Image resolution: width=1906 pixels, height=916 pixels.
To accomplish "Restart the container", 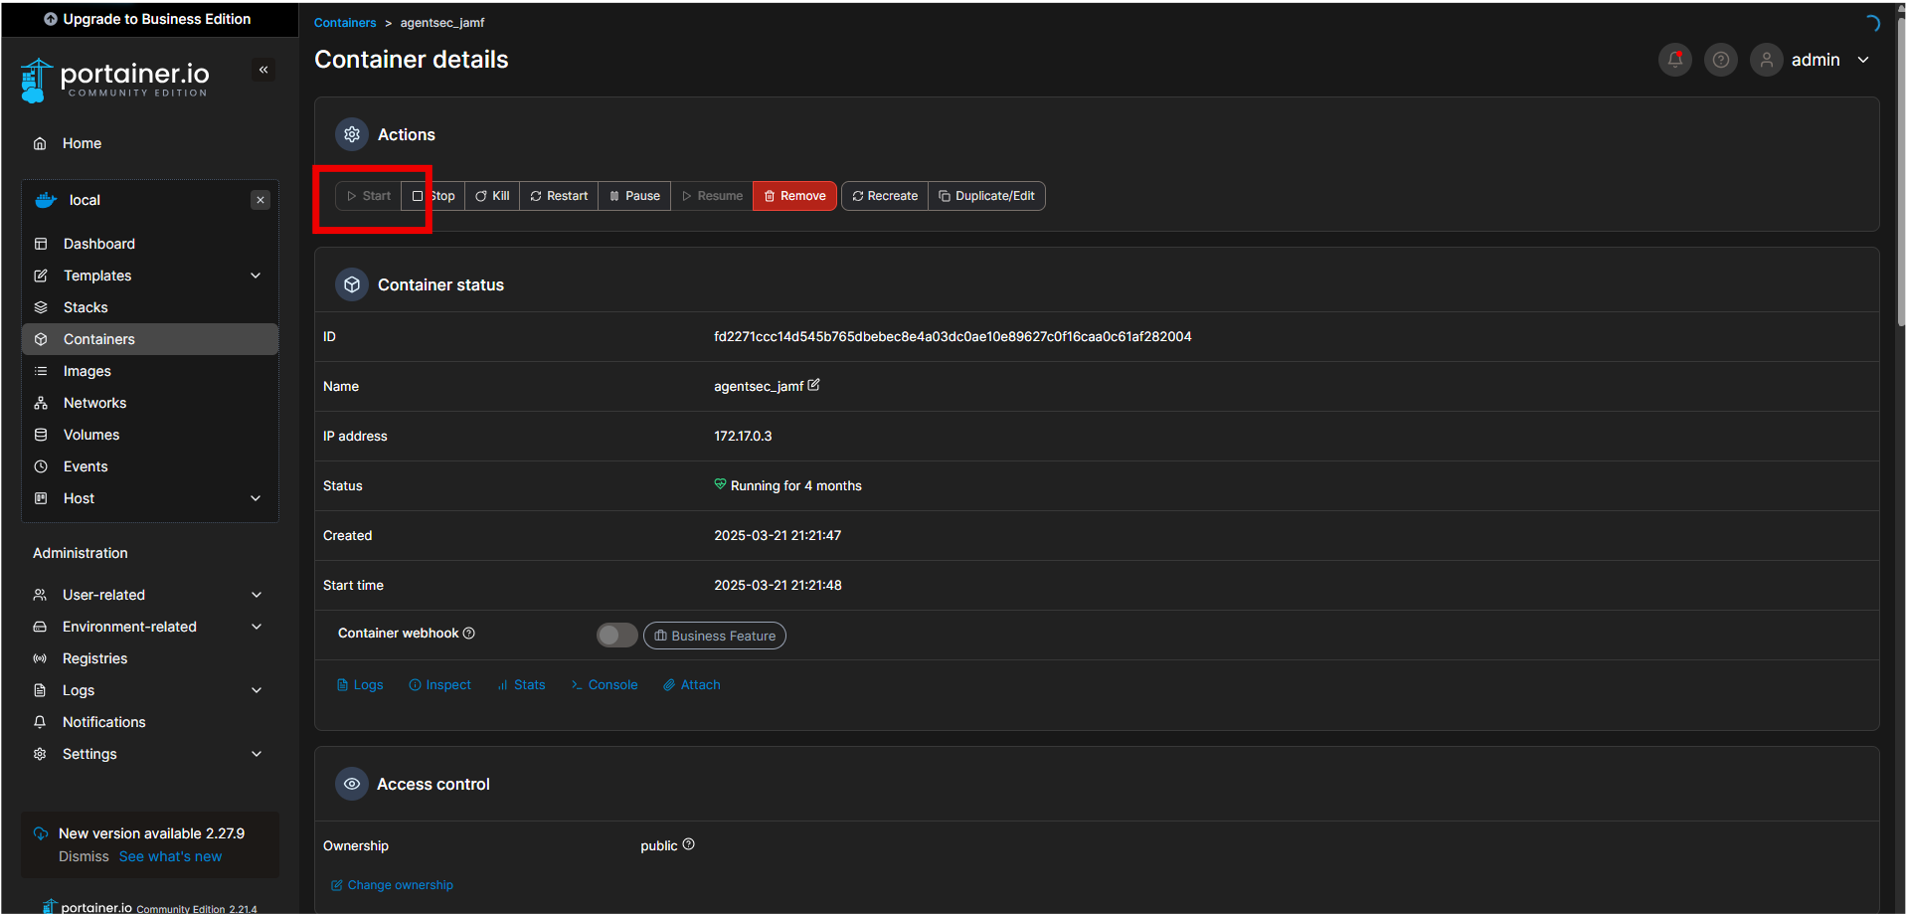I will (559, 196).
